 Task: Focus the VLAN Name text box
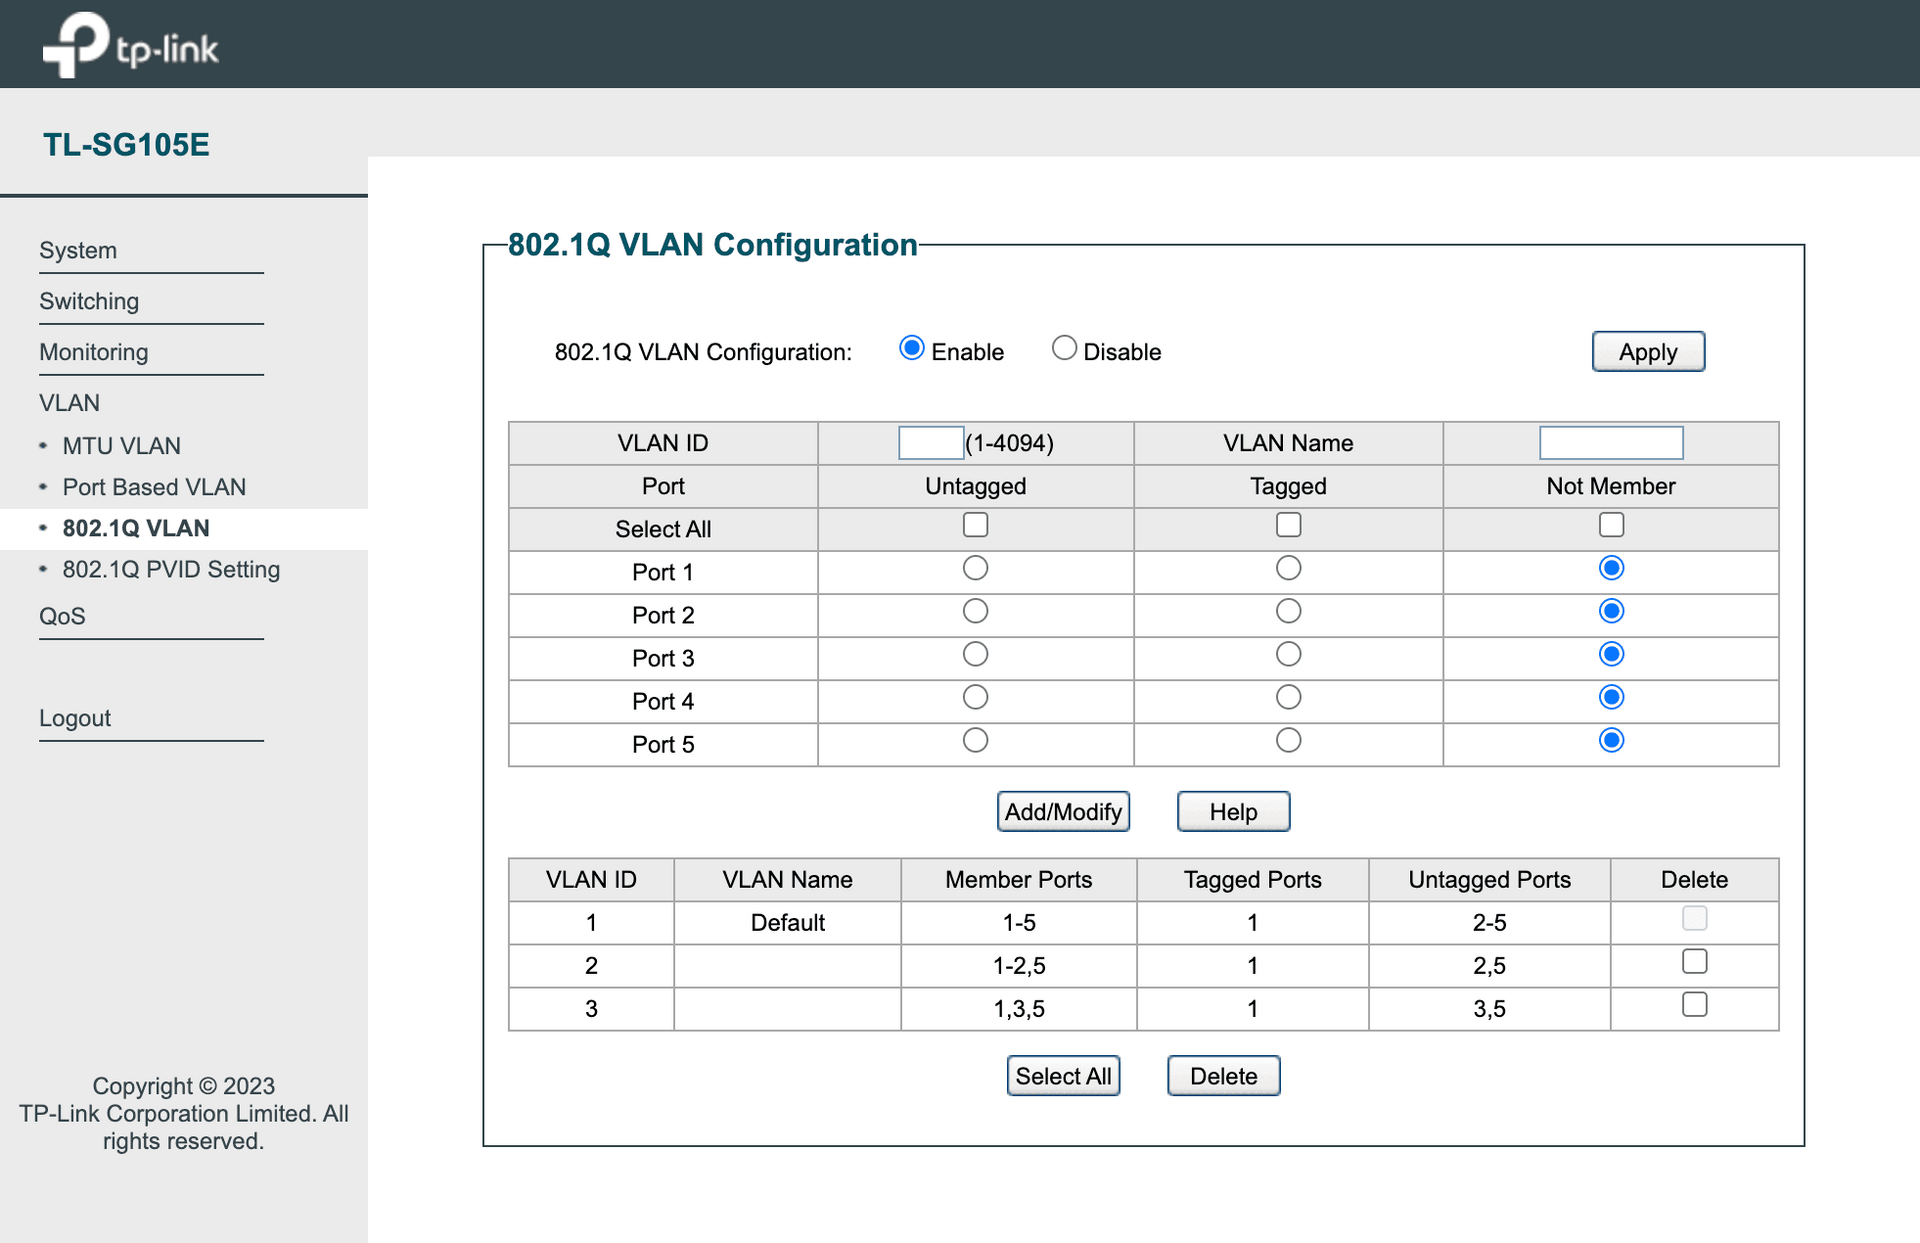(x=1610, y=443)
